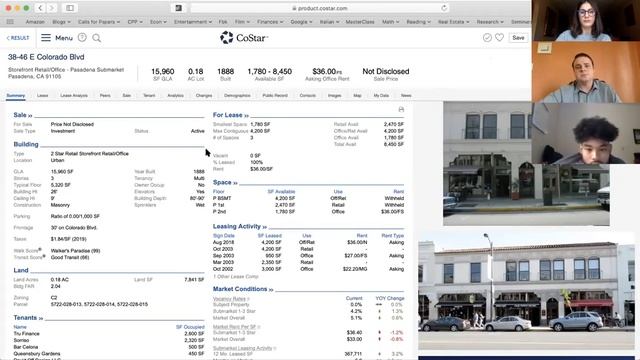
Task: Select the Bar Celona tenant row
Action: 109,347
